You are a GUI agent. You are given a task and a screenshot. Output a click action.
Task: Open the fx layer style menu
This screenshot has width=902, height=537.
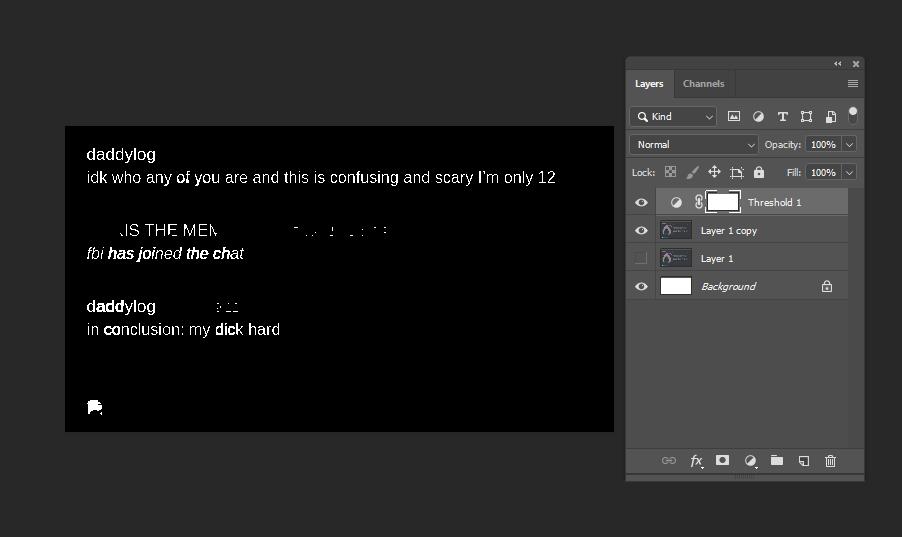[696, 460]
